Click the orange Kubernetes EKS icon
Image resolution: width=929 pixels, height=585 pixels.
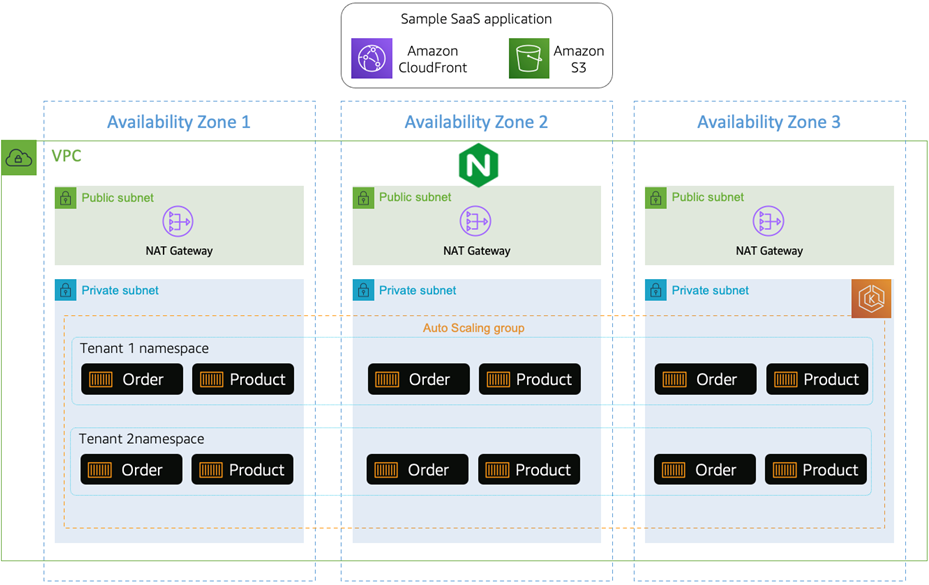pos(871,299)
